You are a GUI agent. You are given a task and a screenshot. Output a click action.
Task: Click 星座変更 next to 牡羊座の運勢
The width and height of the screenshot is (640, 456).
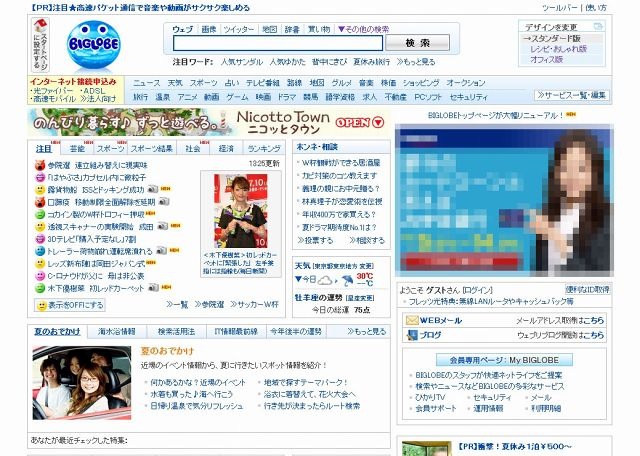(x=360, y=298)
